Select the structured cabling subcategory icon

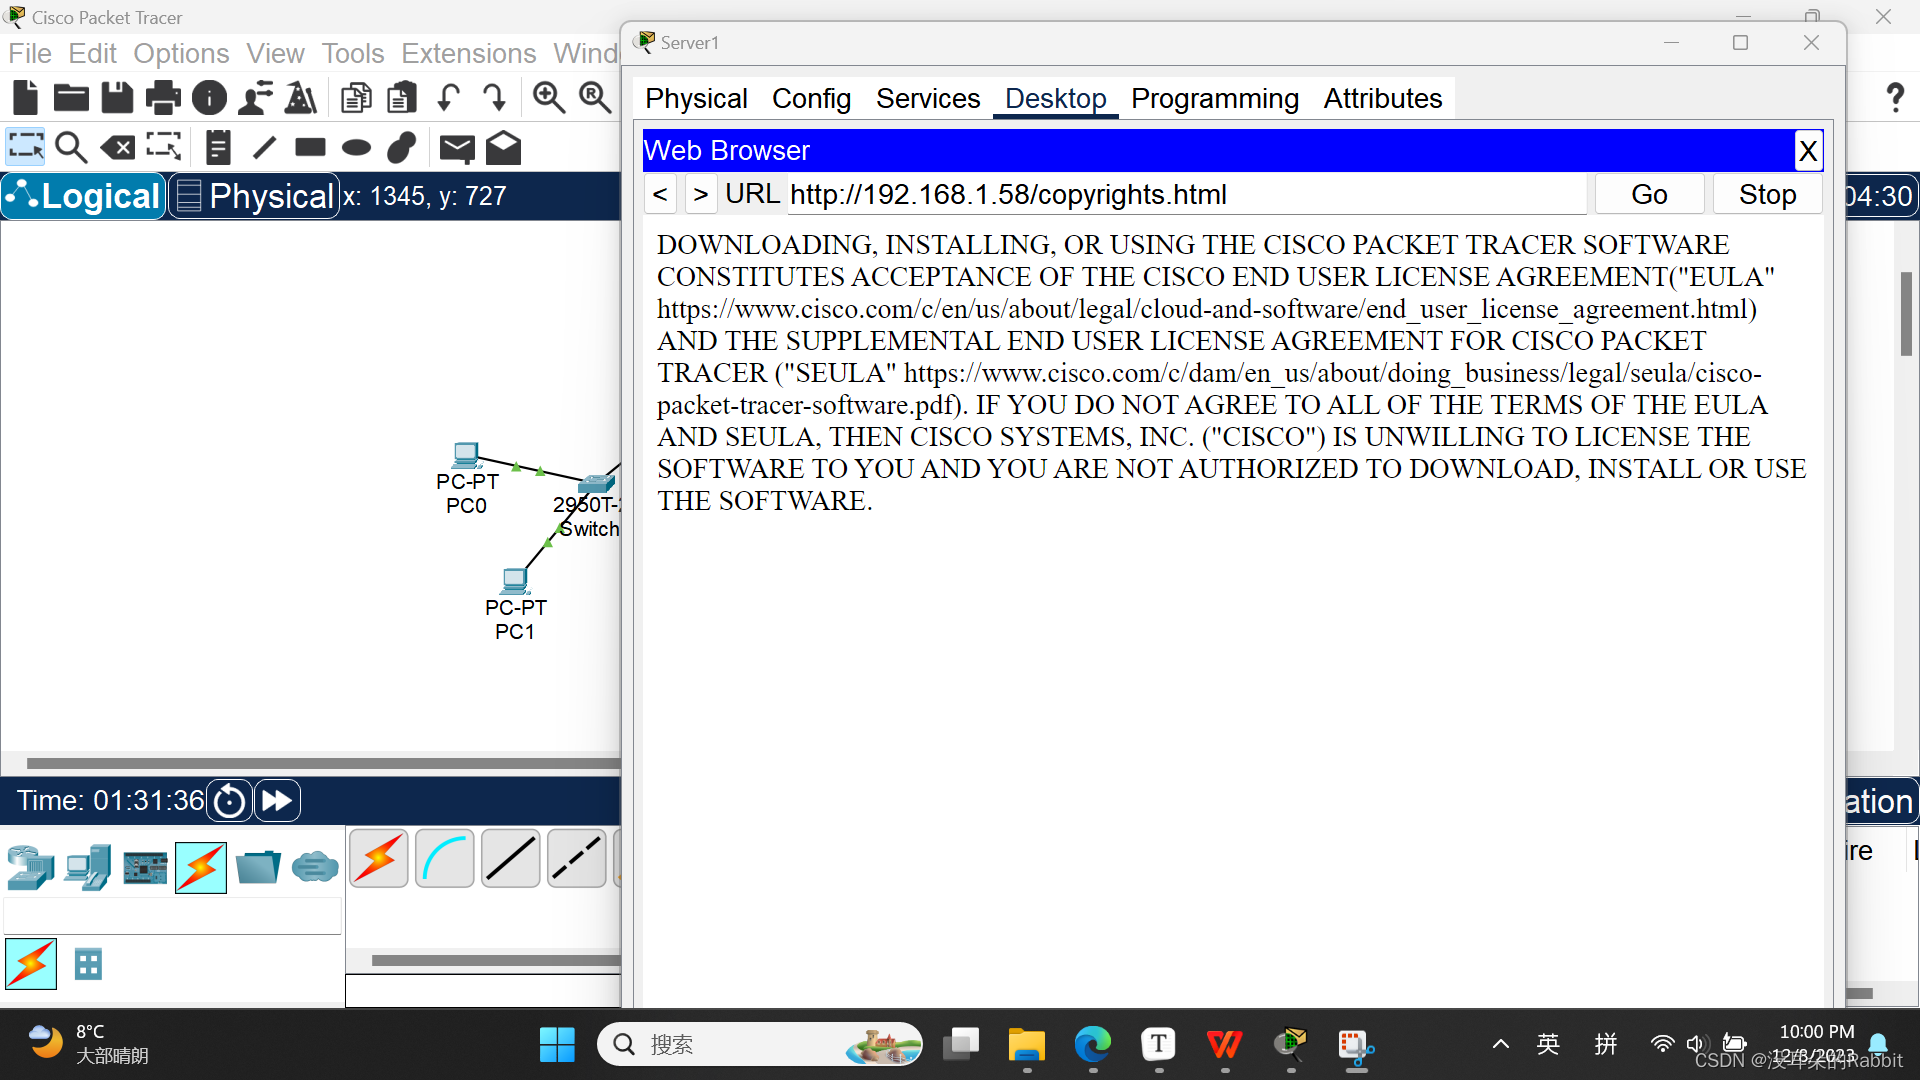(89, 964)
